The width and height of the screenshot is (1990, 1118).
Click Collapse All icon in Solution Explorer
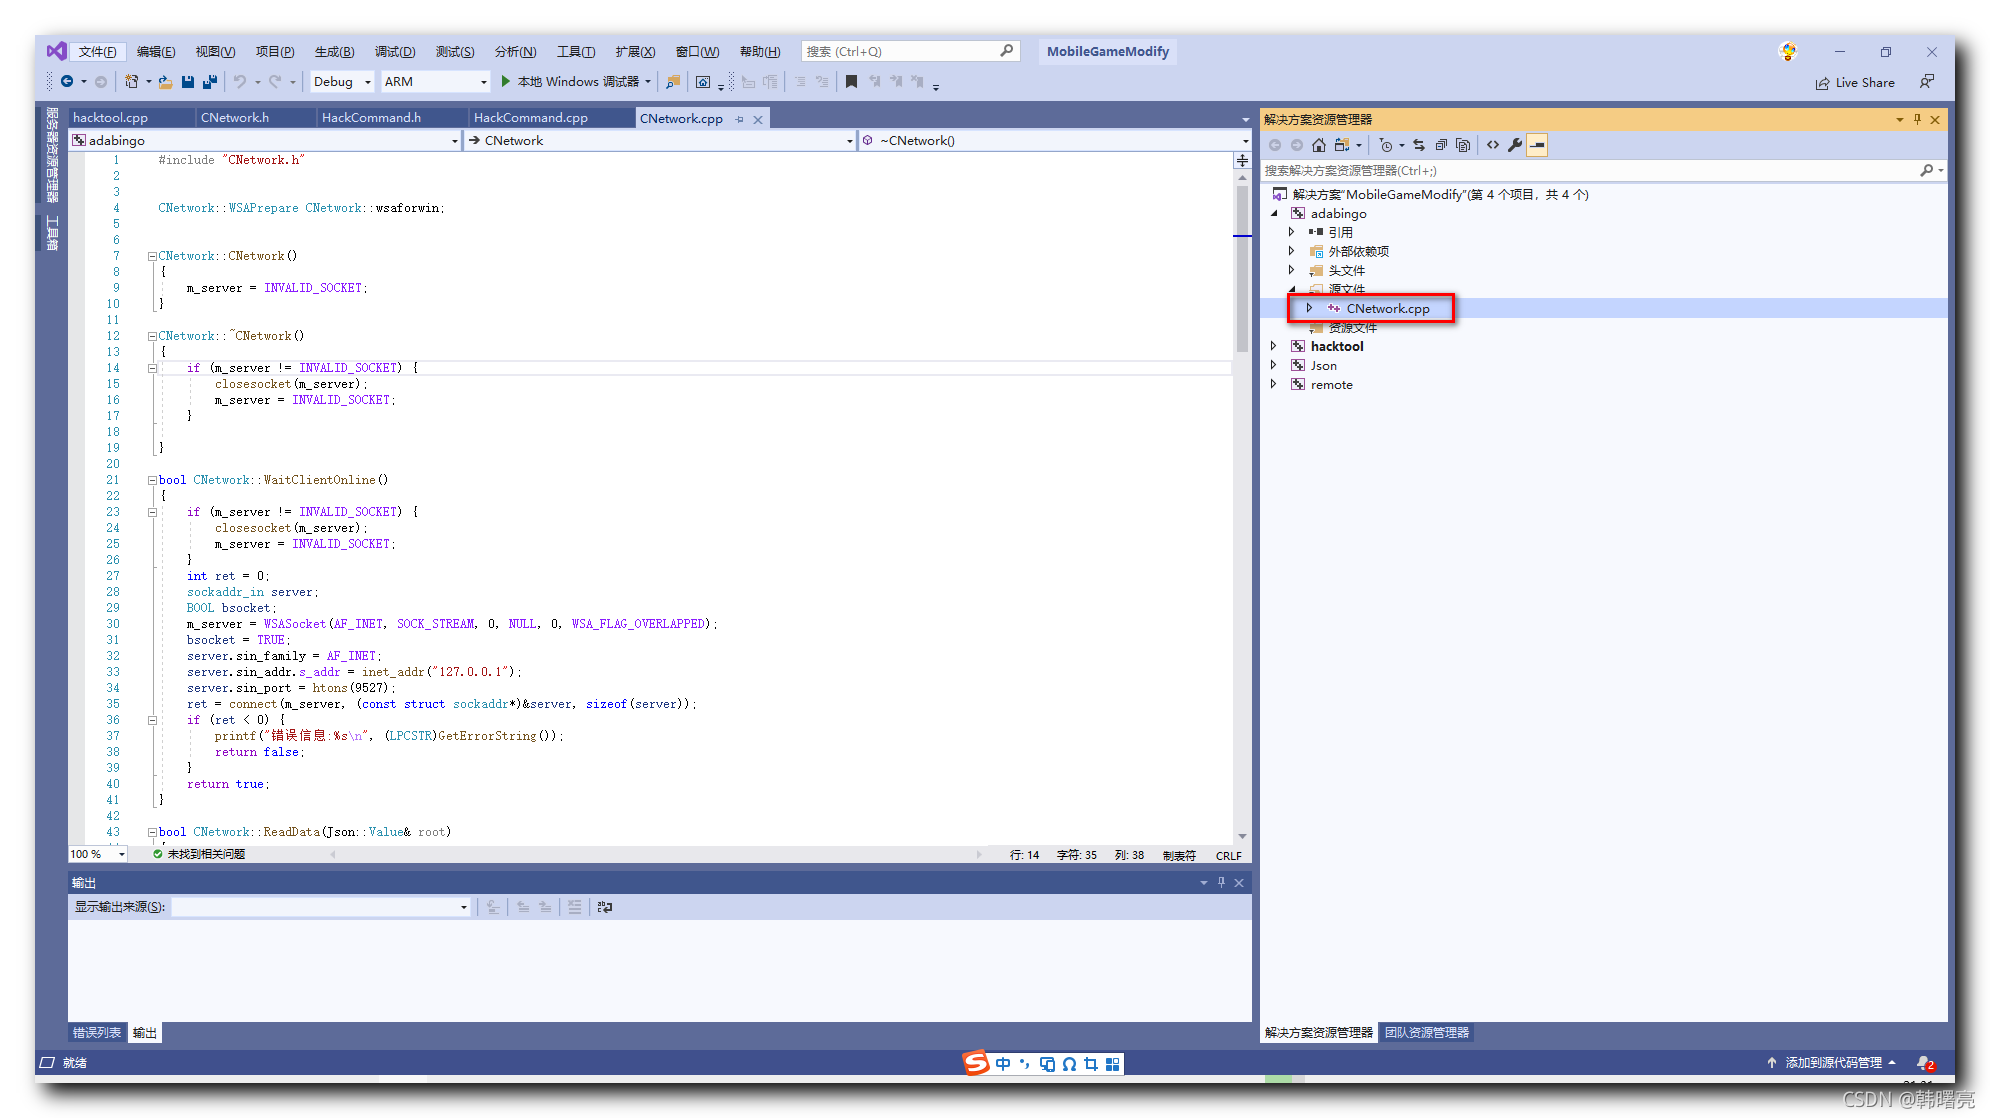1441,145
